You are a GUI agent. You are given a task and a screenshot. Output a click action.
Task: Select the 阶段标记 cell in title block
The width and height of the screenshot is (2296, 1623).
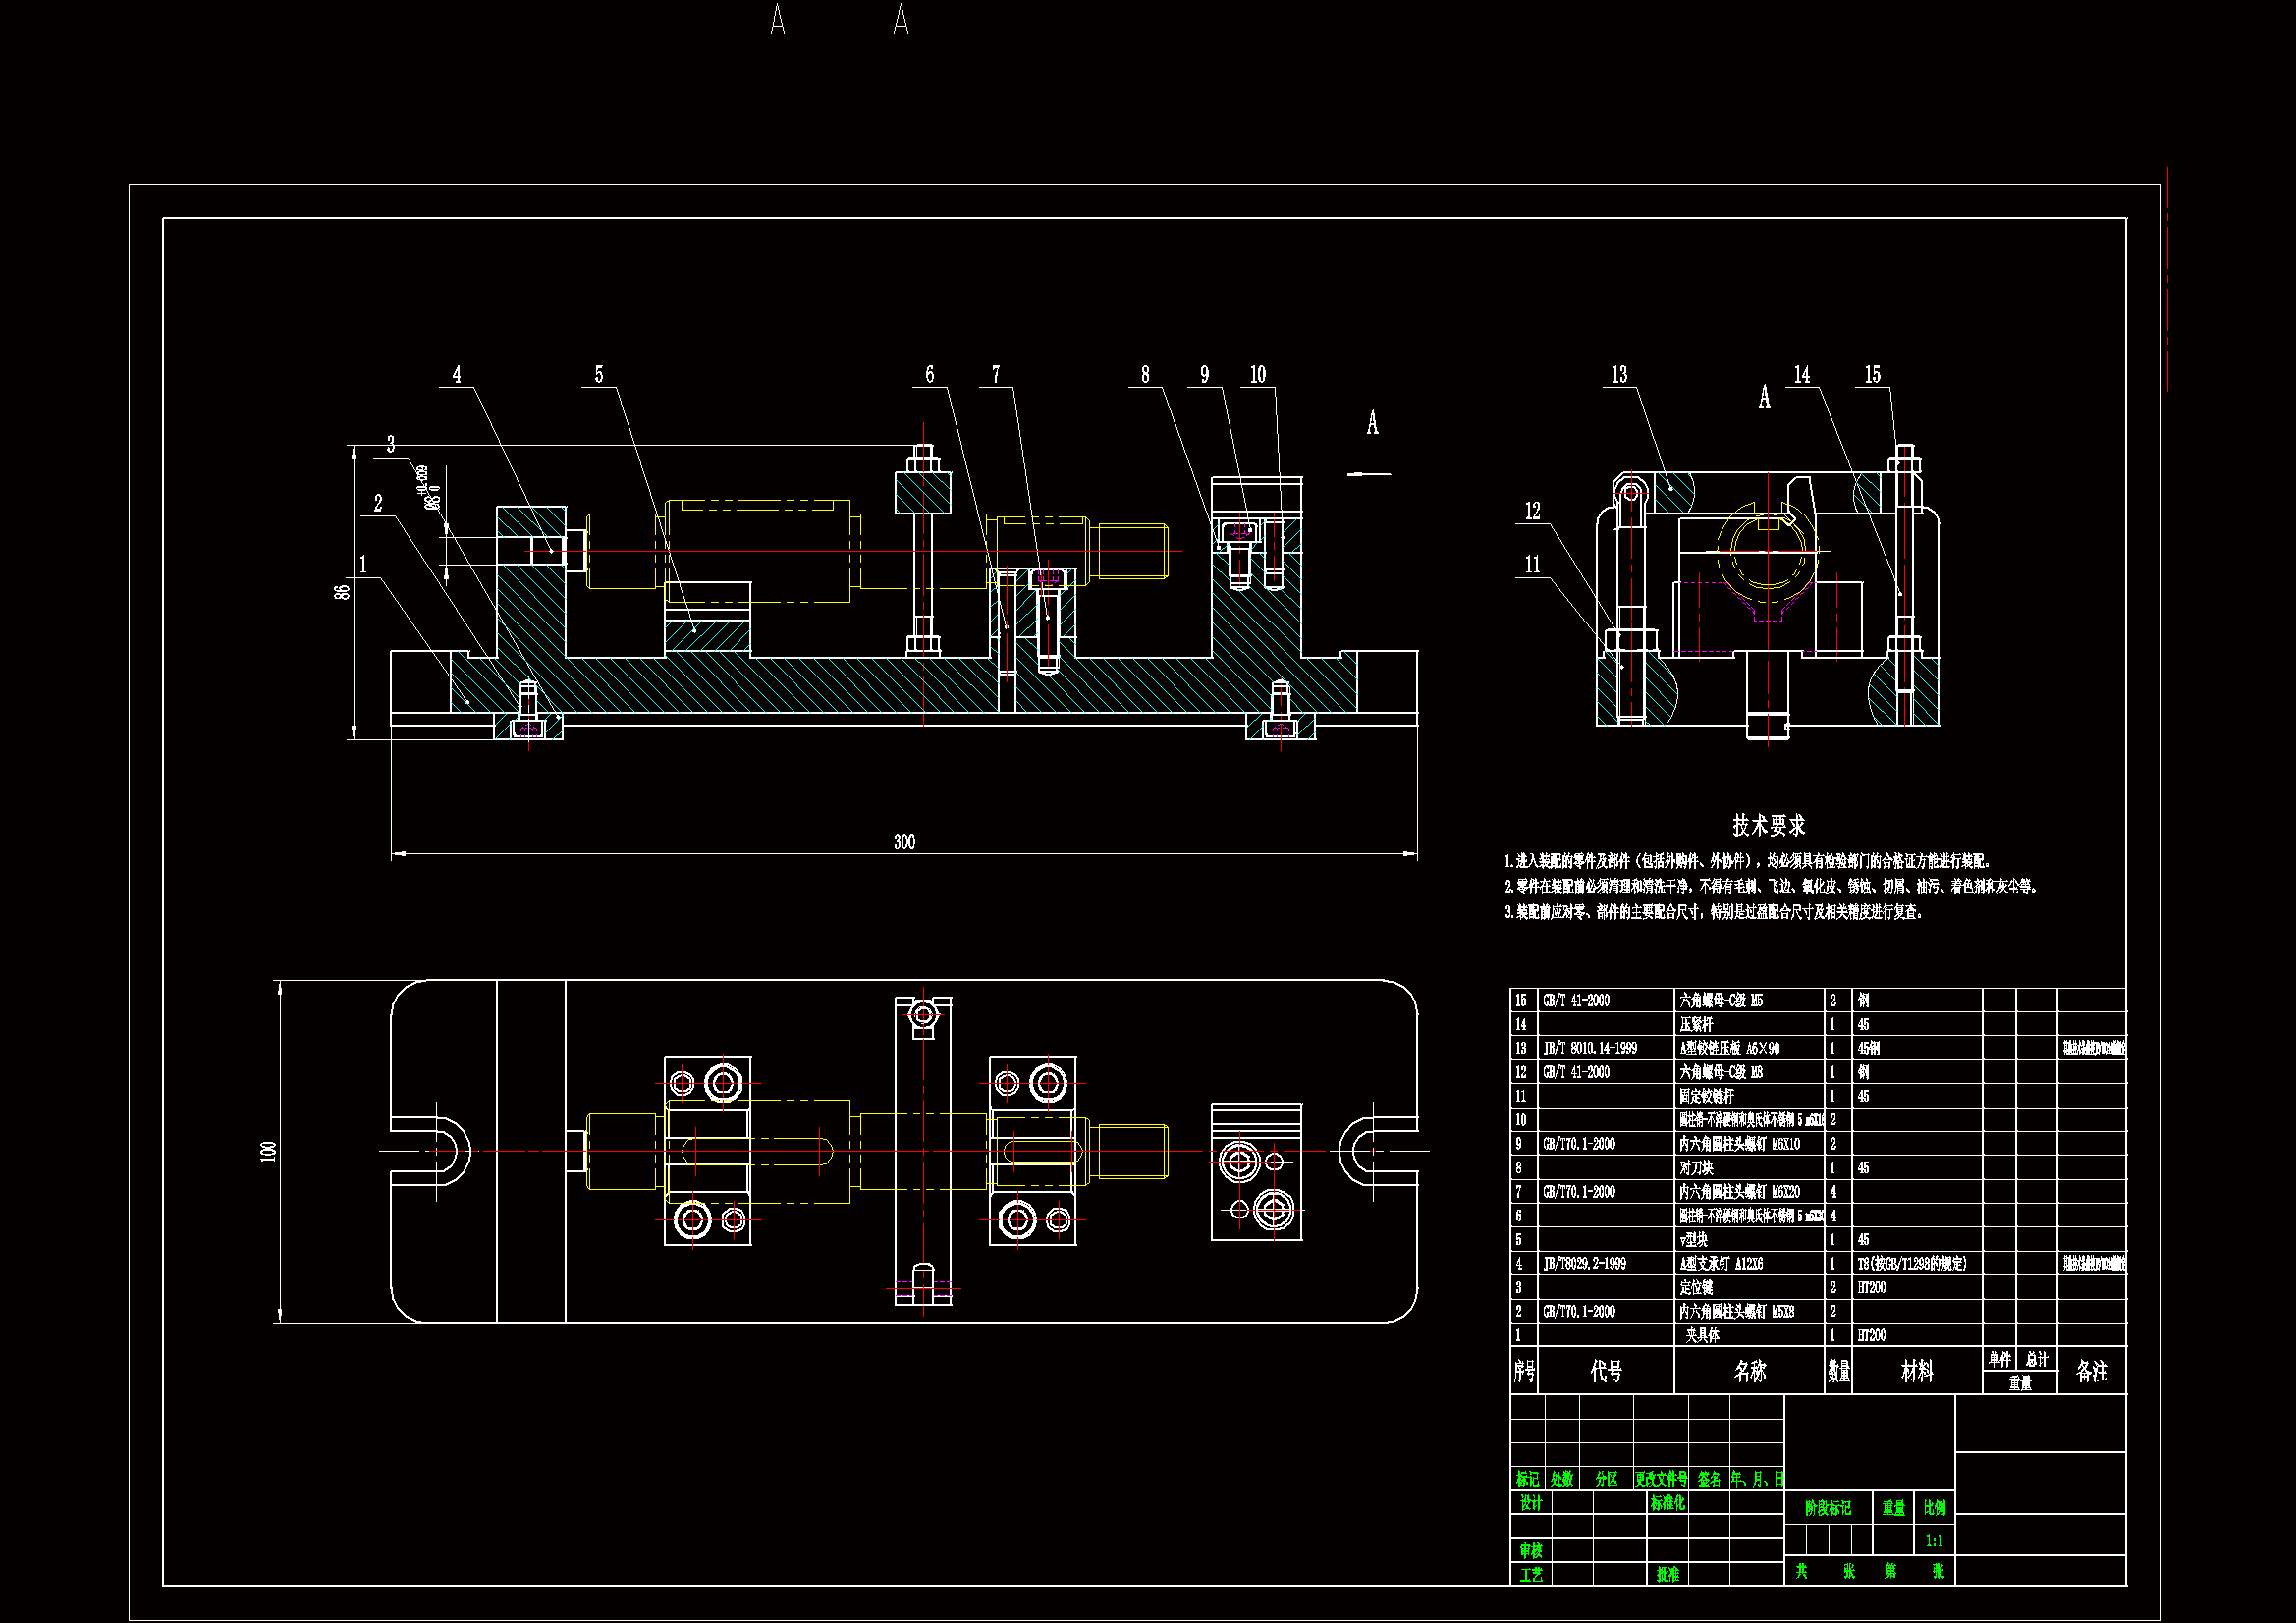(x=1827, y=1508)
